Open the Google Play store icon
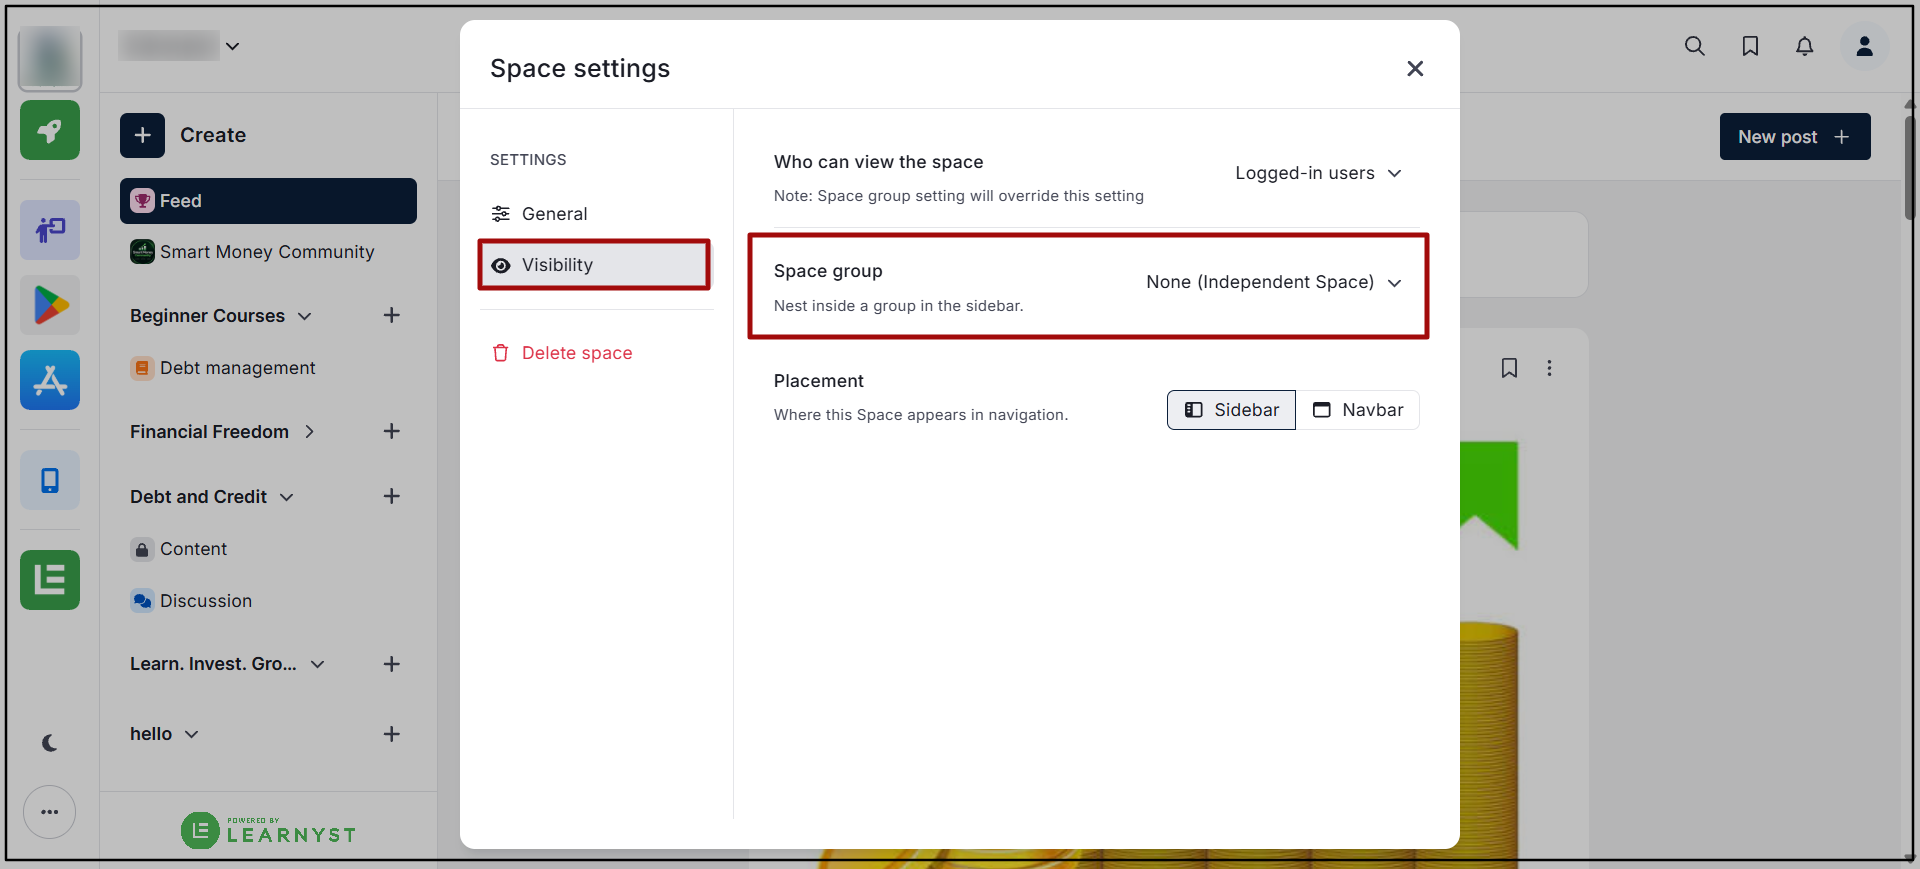1920x869 pixels. pos(50,305)
